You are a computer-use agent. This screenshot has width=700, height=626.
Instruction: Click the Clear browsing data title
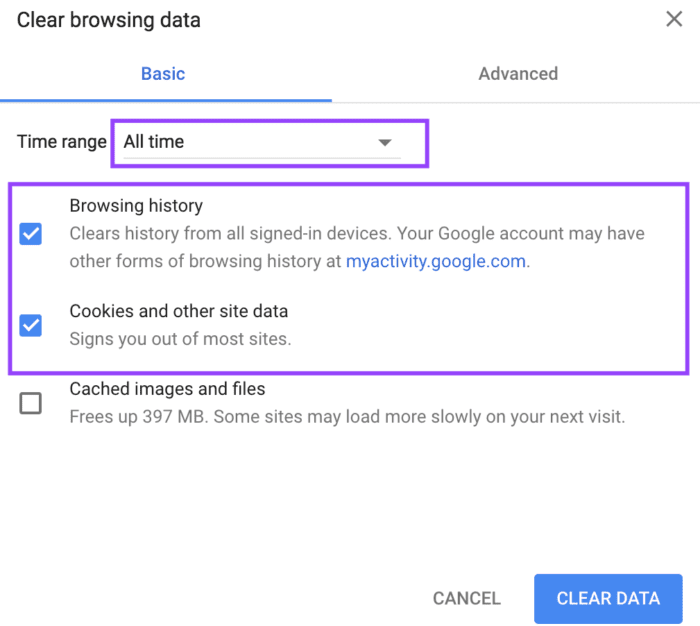[108, 20]
